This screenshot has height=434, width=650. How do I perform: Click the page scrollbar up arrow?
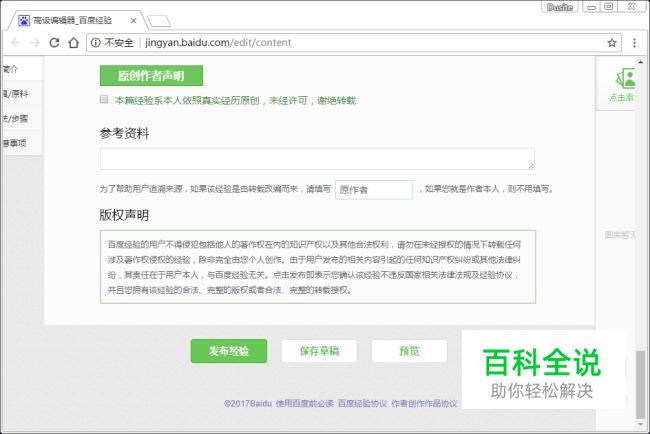(641, 62)
